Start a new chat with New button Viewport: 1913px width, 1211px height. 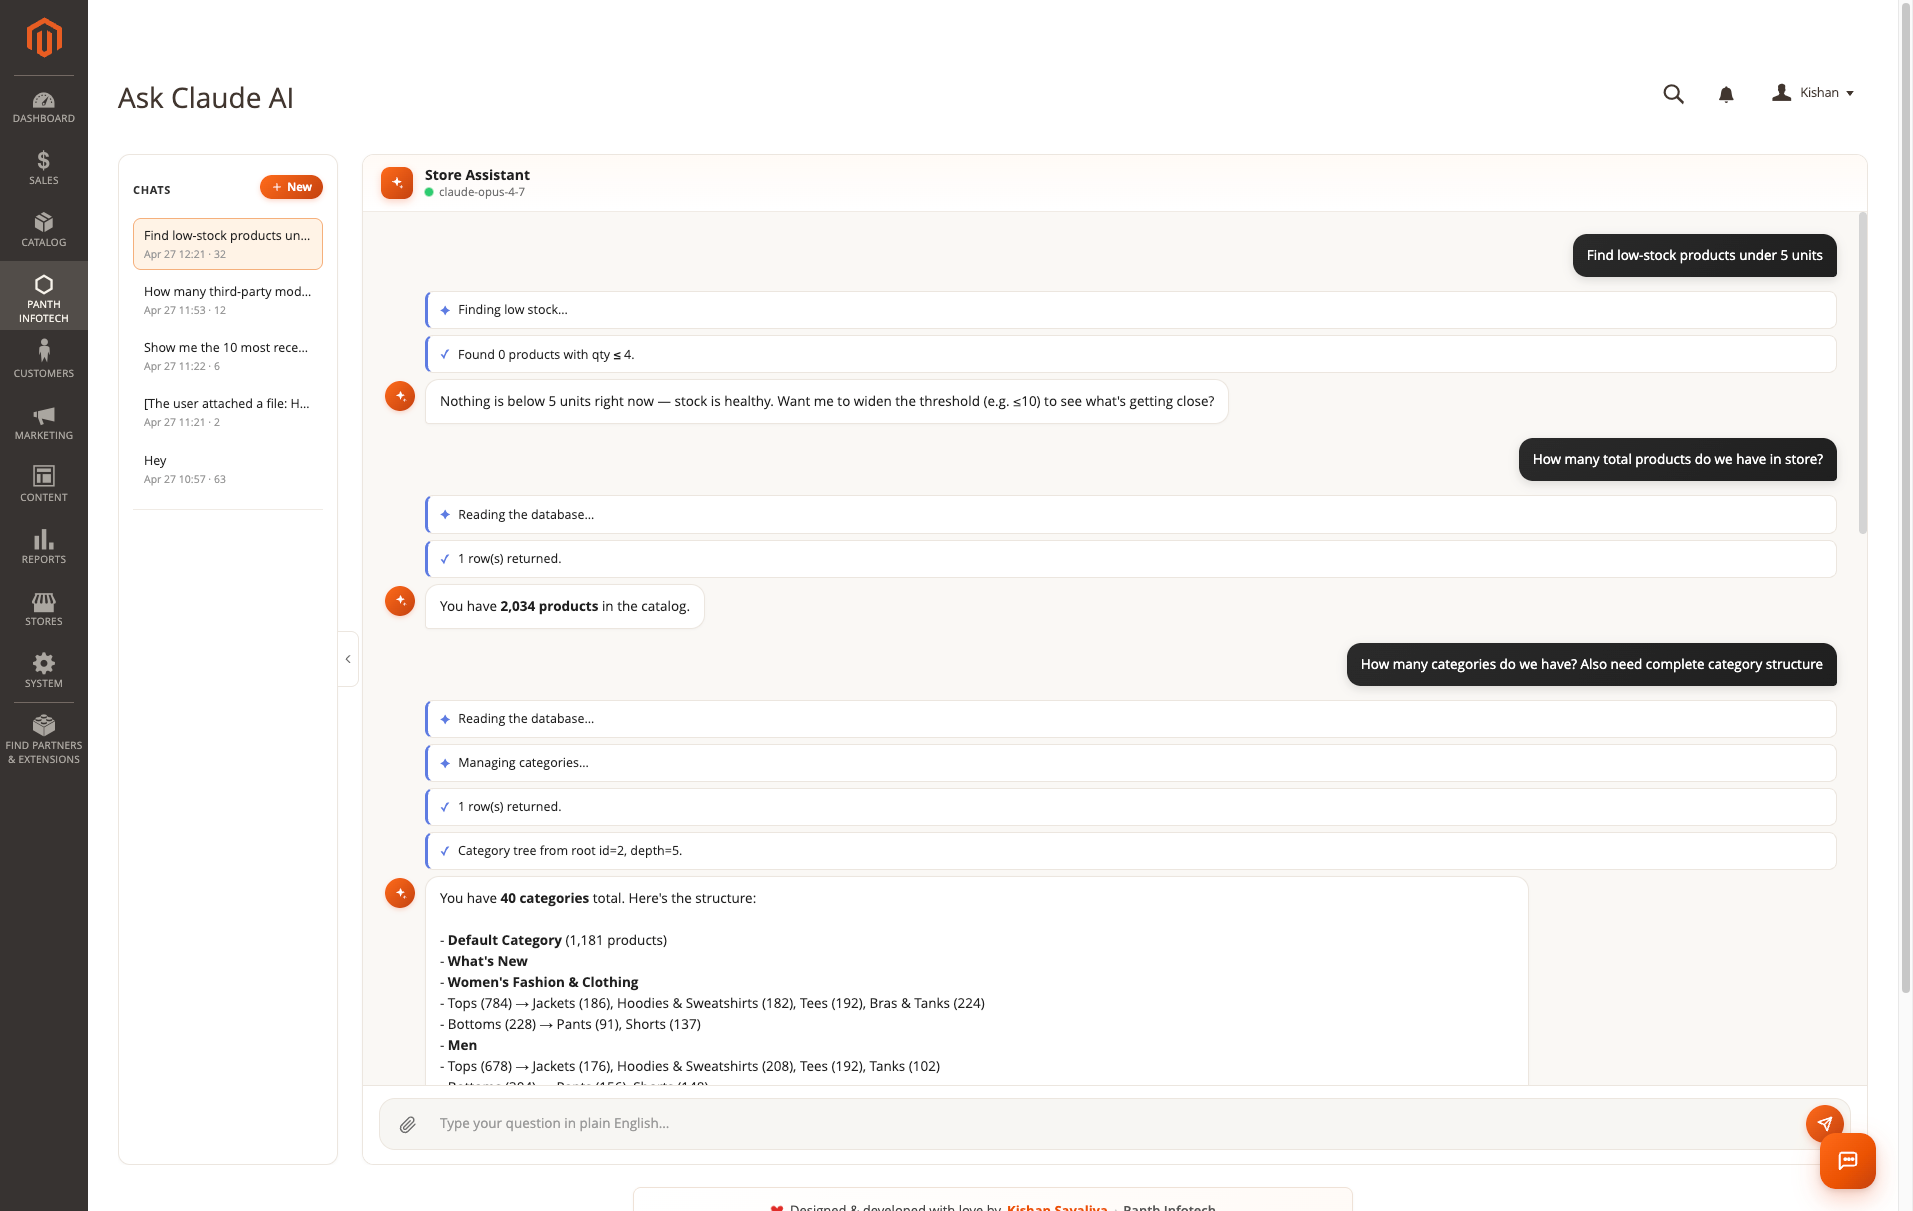point(291,187)
